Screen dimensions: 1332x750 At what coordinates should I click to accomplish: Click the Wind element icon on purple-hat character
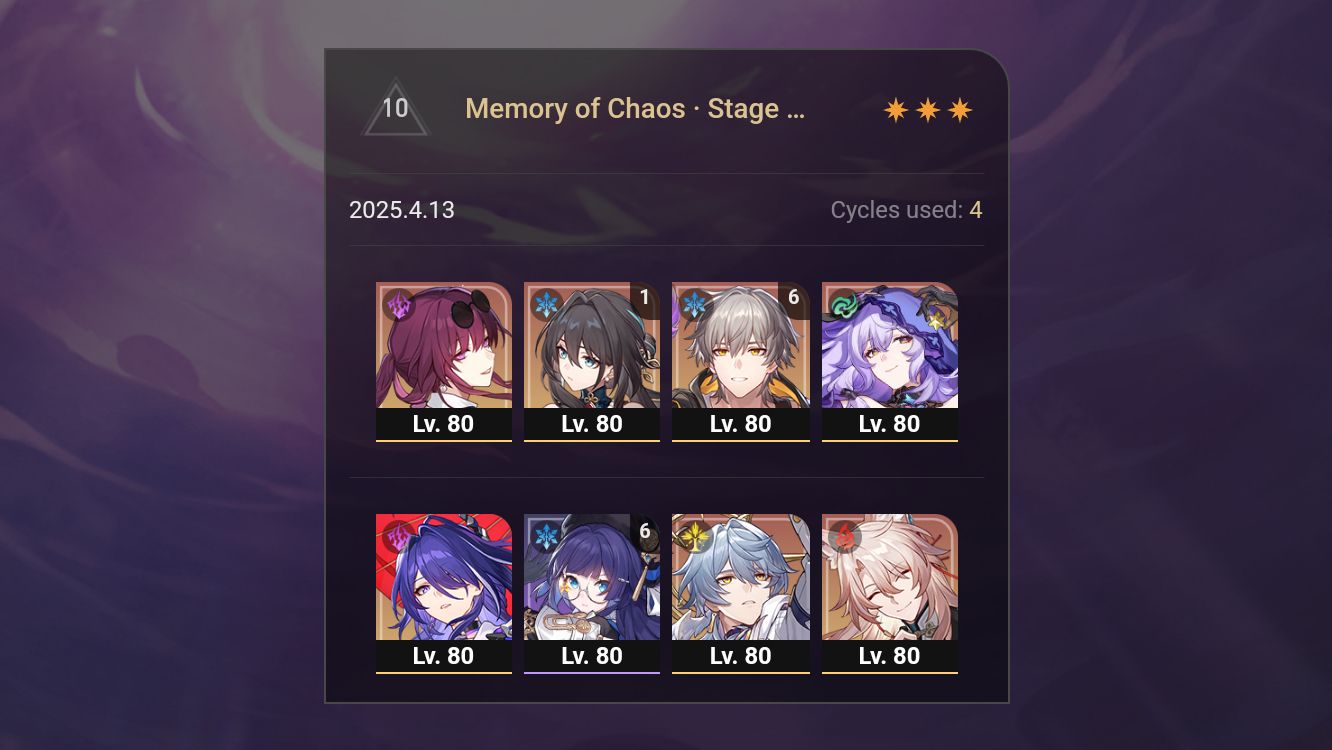tap(844, 303)
